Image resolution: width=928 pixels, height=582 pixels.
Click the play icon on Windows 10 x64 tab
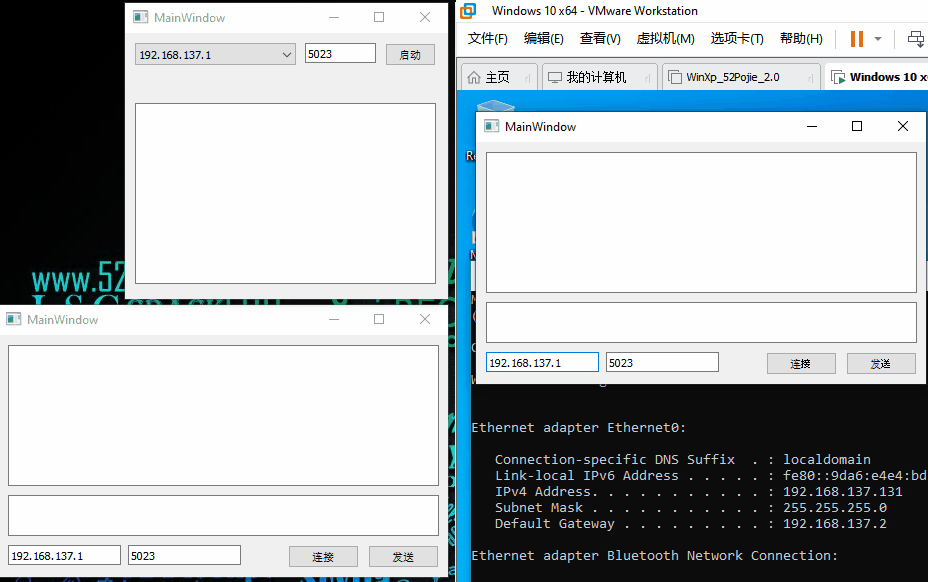point(840,76)
